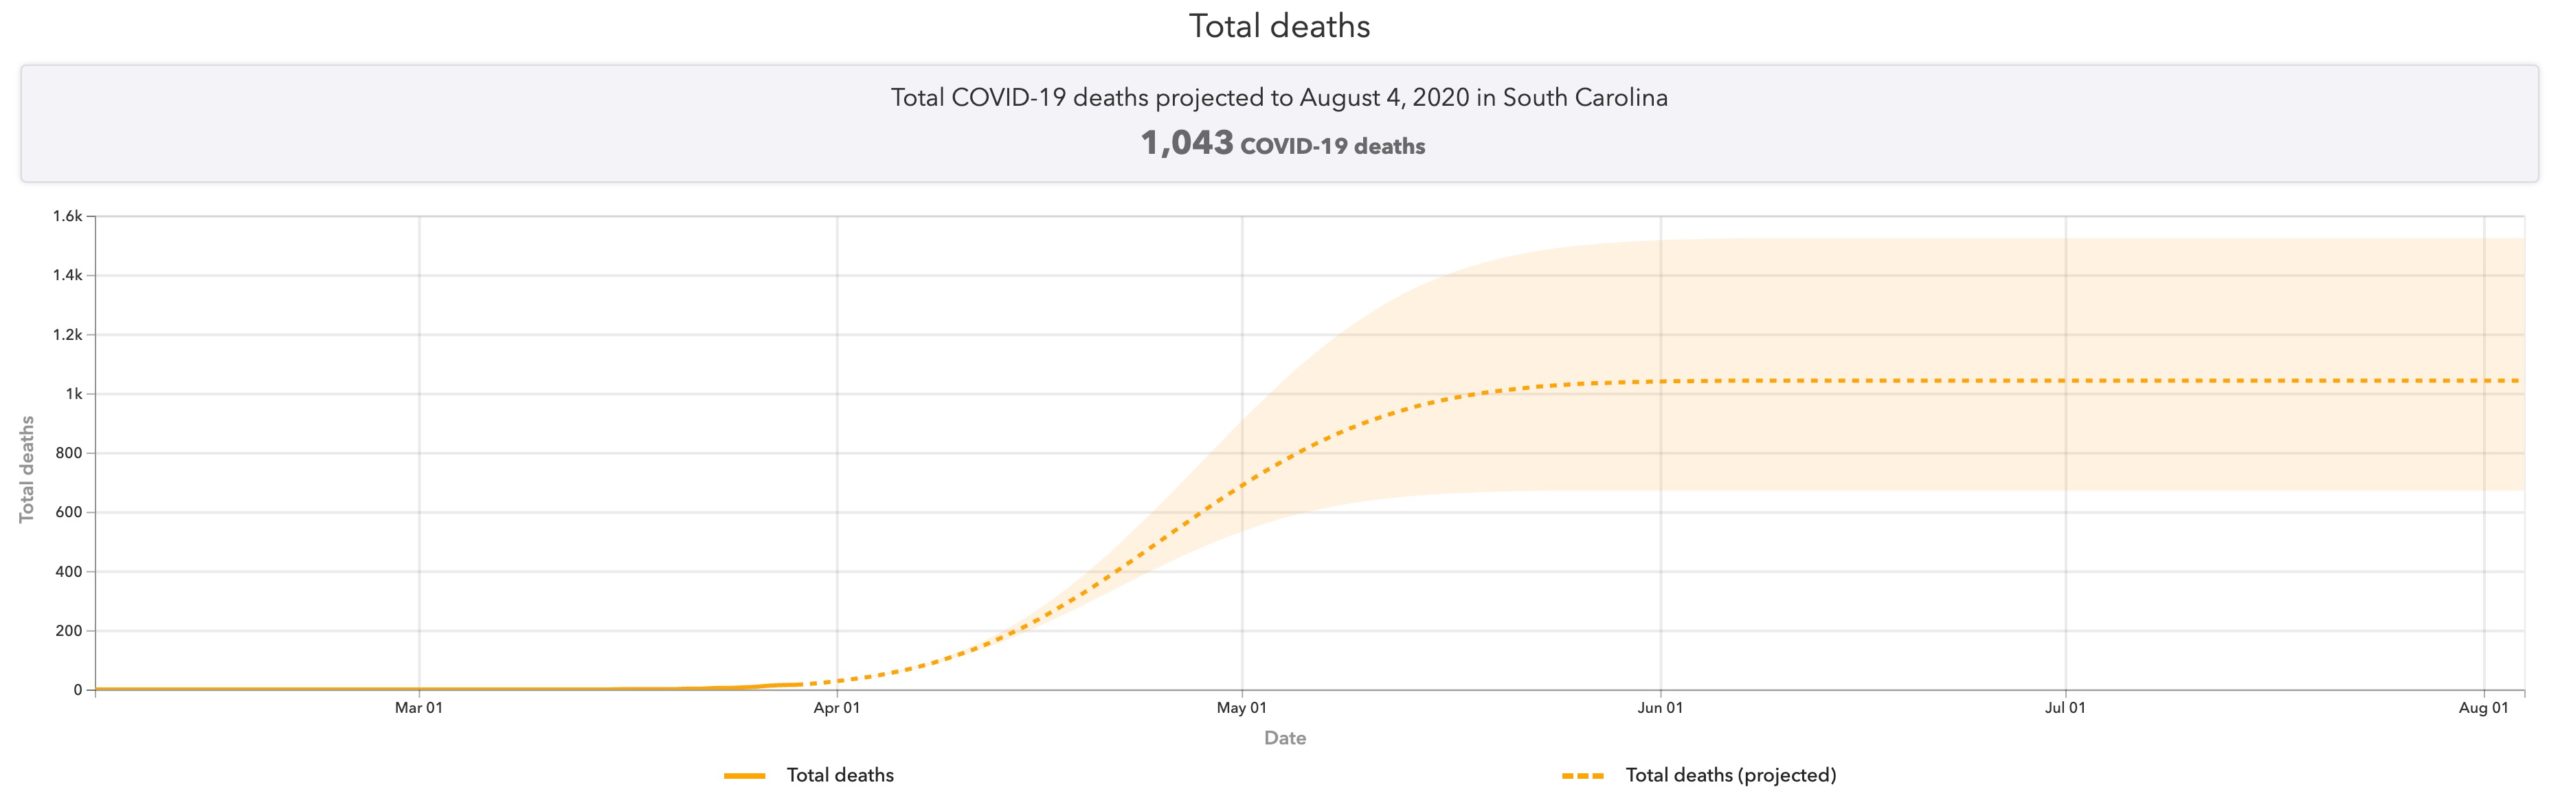Click the dashed orange legend line swatch
Image resolution: width=2560 pixels, height=809 pixels.
click(1583, 776)
